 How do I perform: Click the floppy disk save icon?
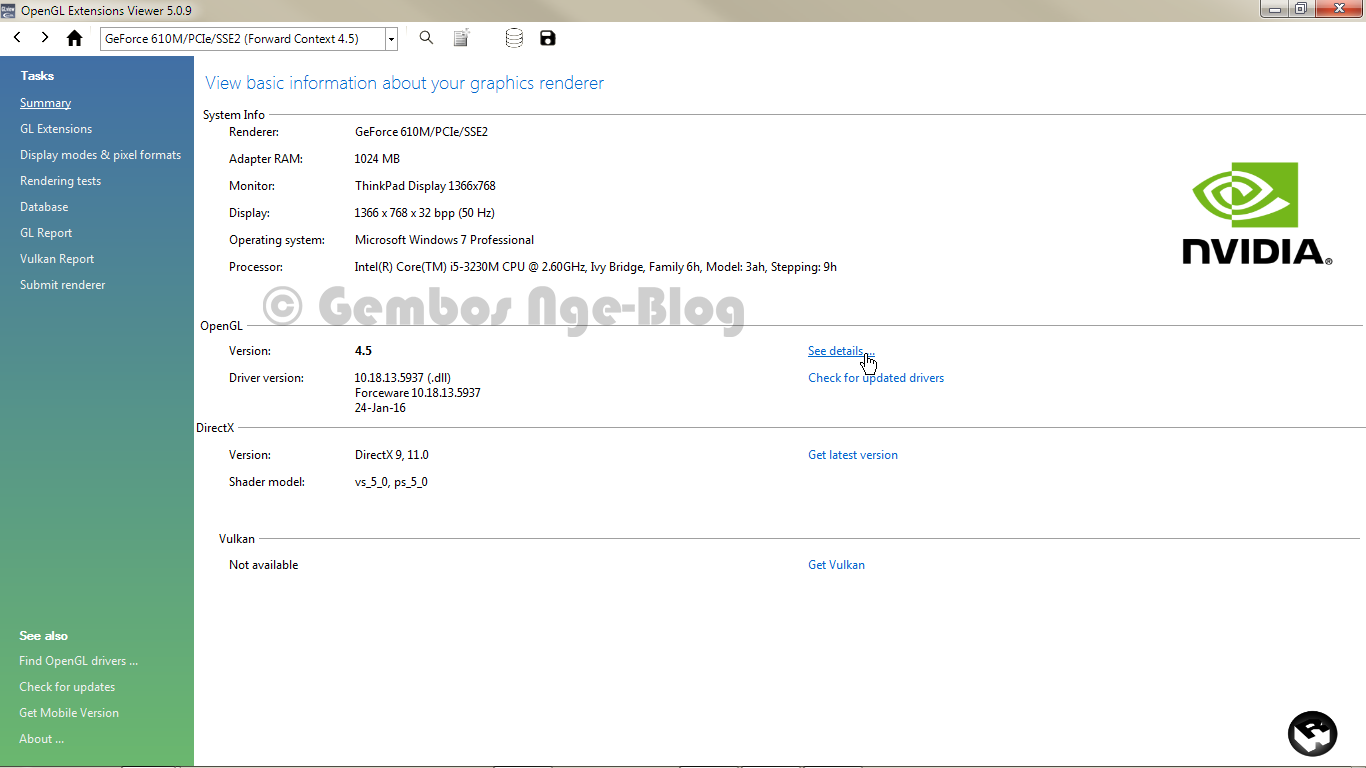[547, 38]
